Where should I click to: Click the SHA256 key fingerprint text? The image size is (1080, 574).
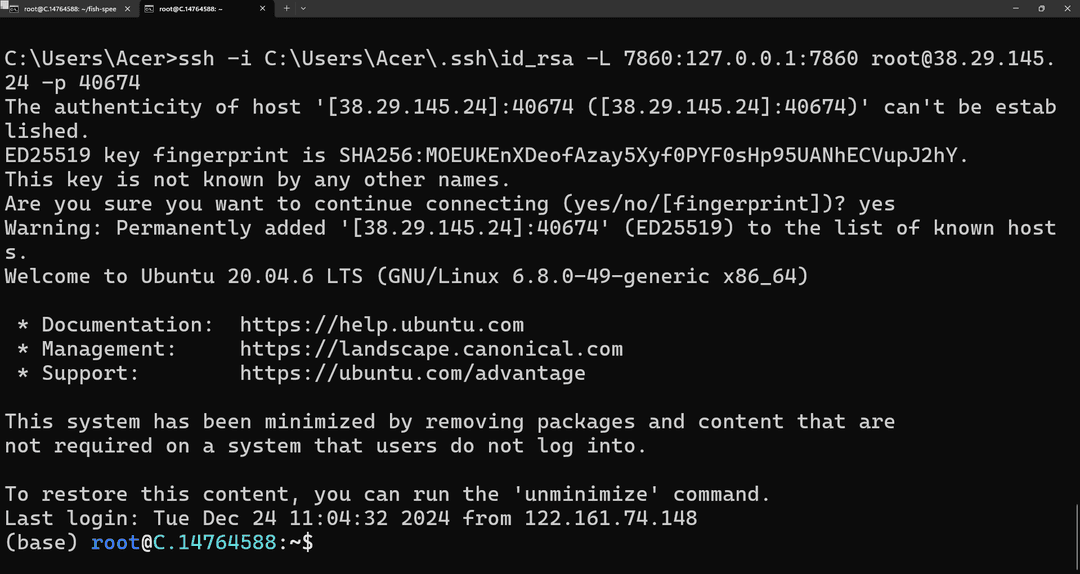click(697, 155)
